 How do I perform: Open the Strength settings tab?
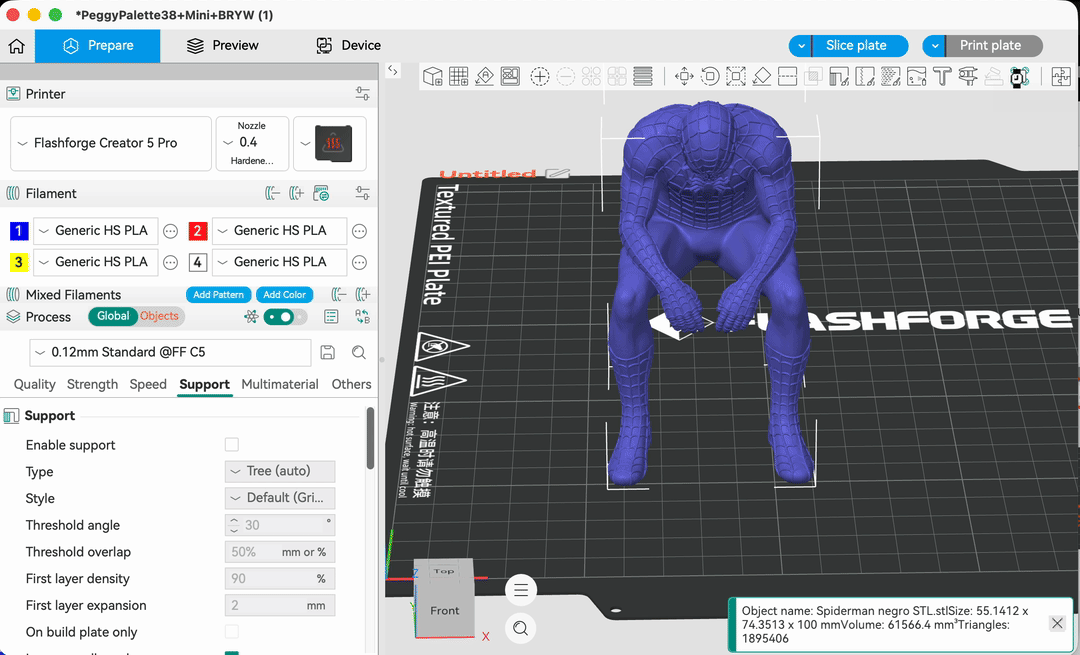pyautogui.click(x=92, y=384)
